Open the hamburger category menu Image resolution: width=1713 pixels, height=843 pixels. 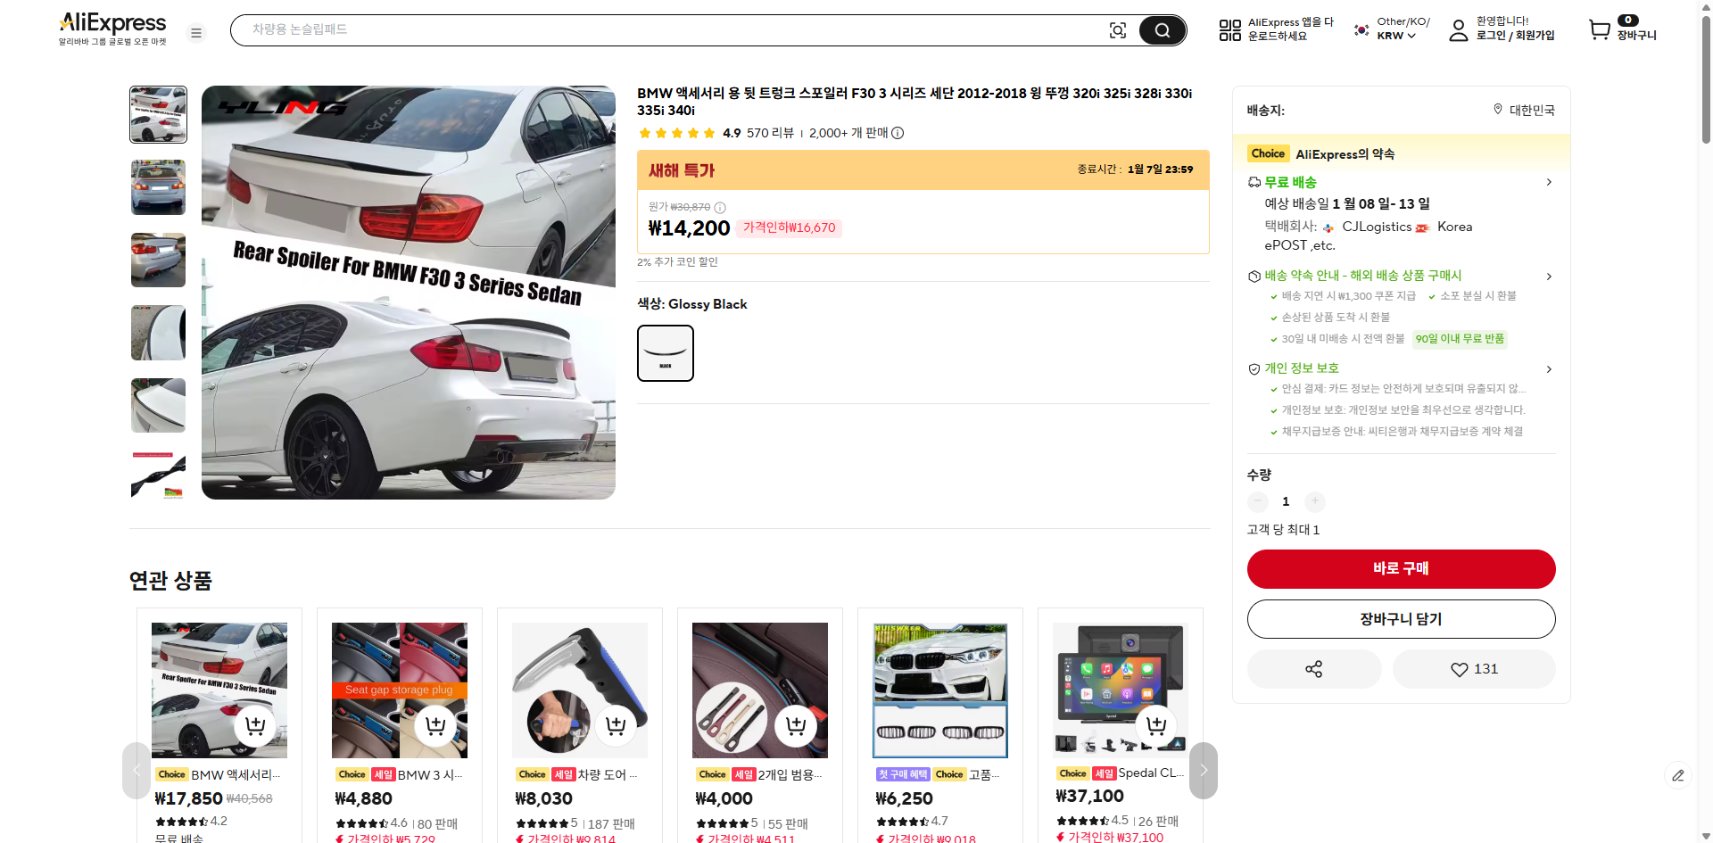click(x=196, y=33)
